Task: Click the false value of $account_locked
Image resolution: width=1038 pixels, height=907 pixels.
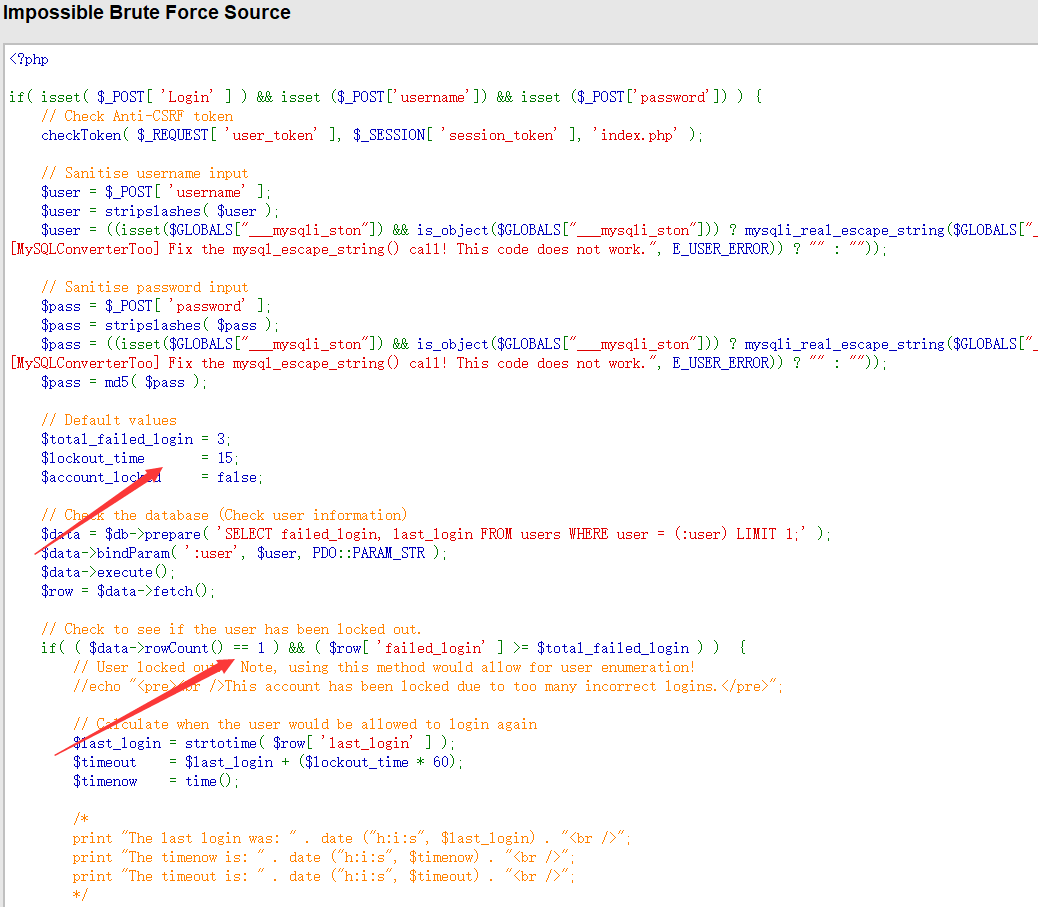Action: 237,477
